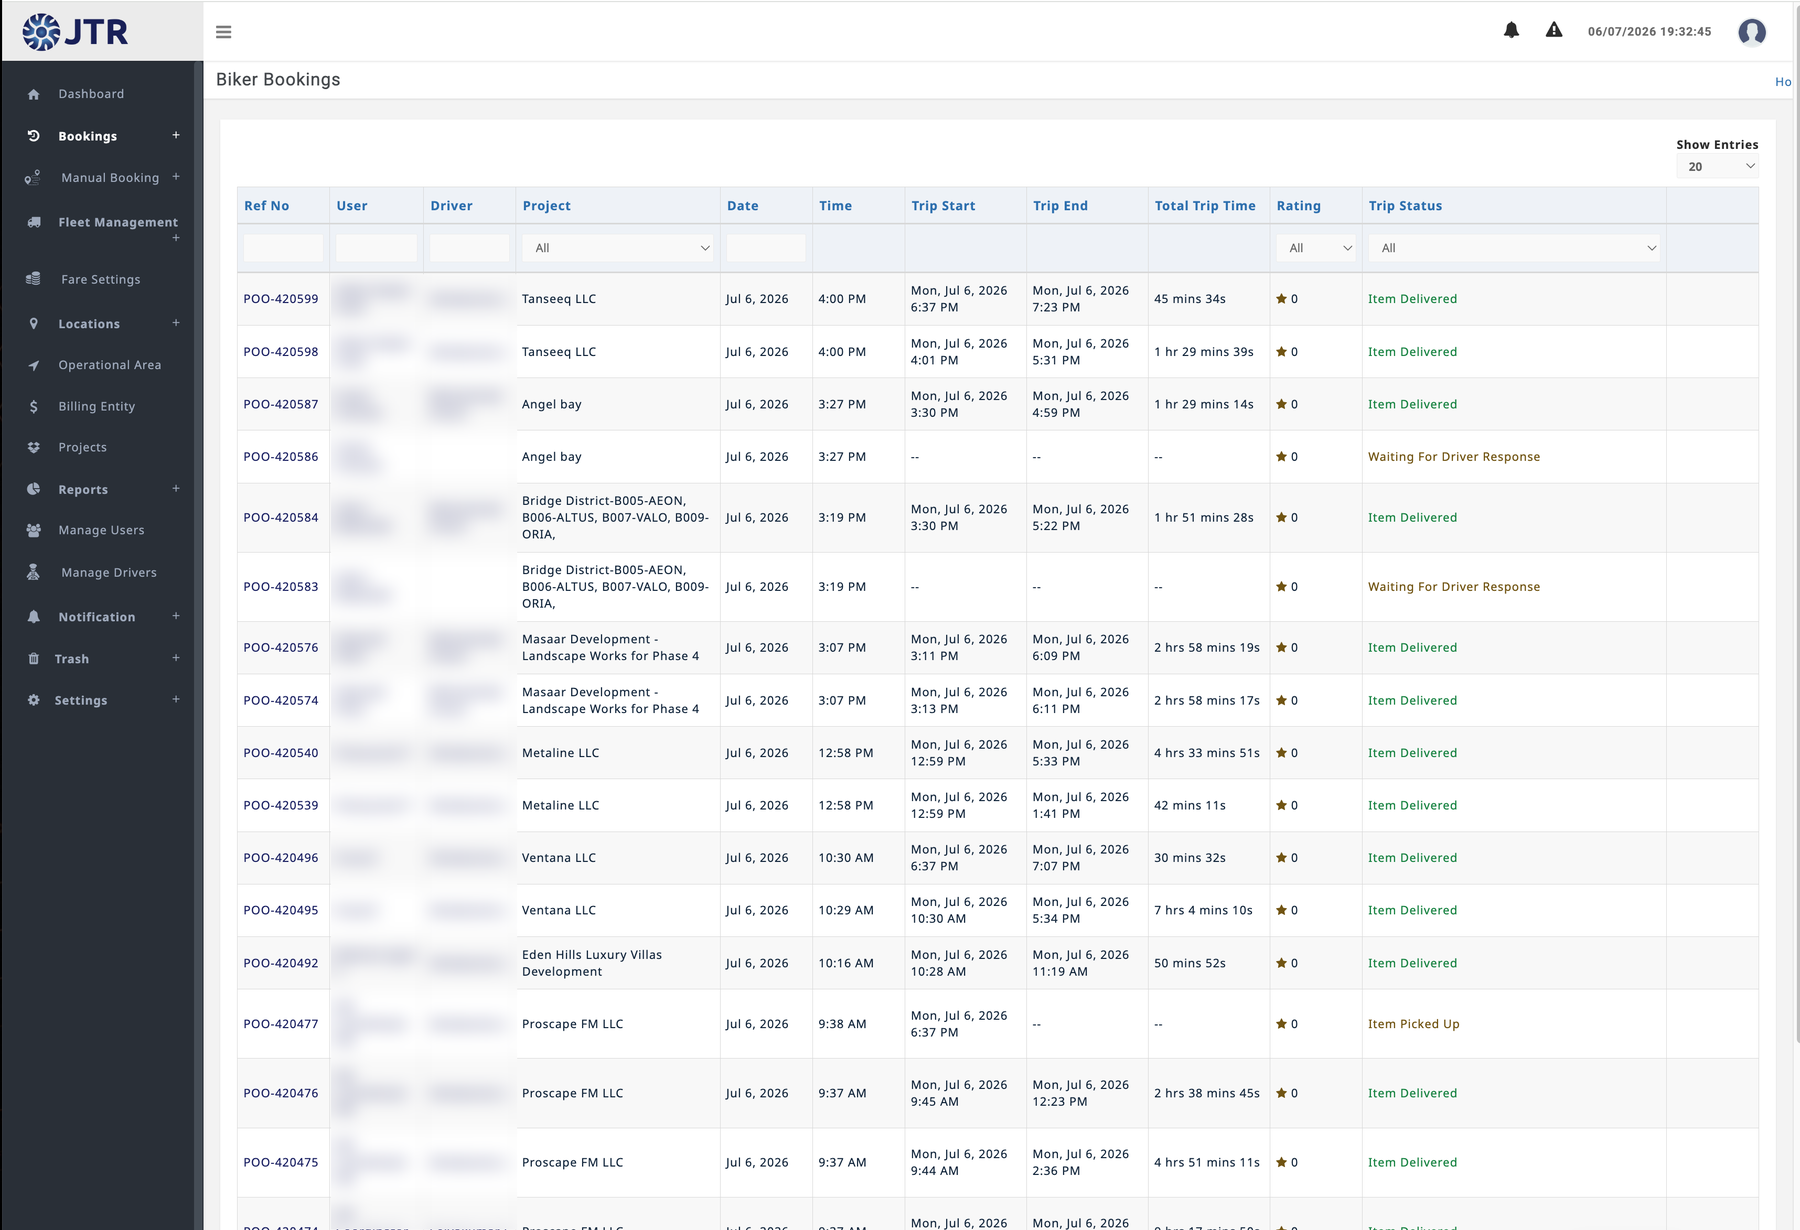The width and height of the screenshot is (1800, 1230).
Task: Click the Locations pin icon
Action: point(34,324)
